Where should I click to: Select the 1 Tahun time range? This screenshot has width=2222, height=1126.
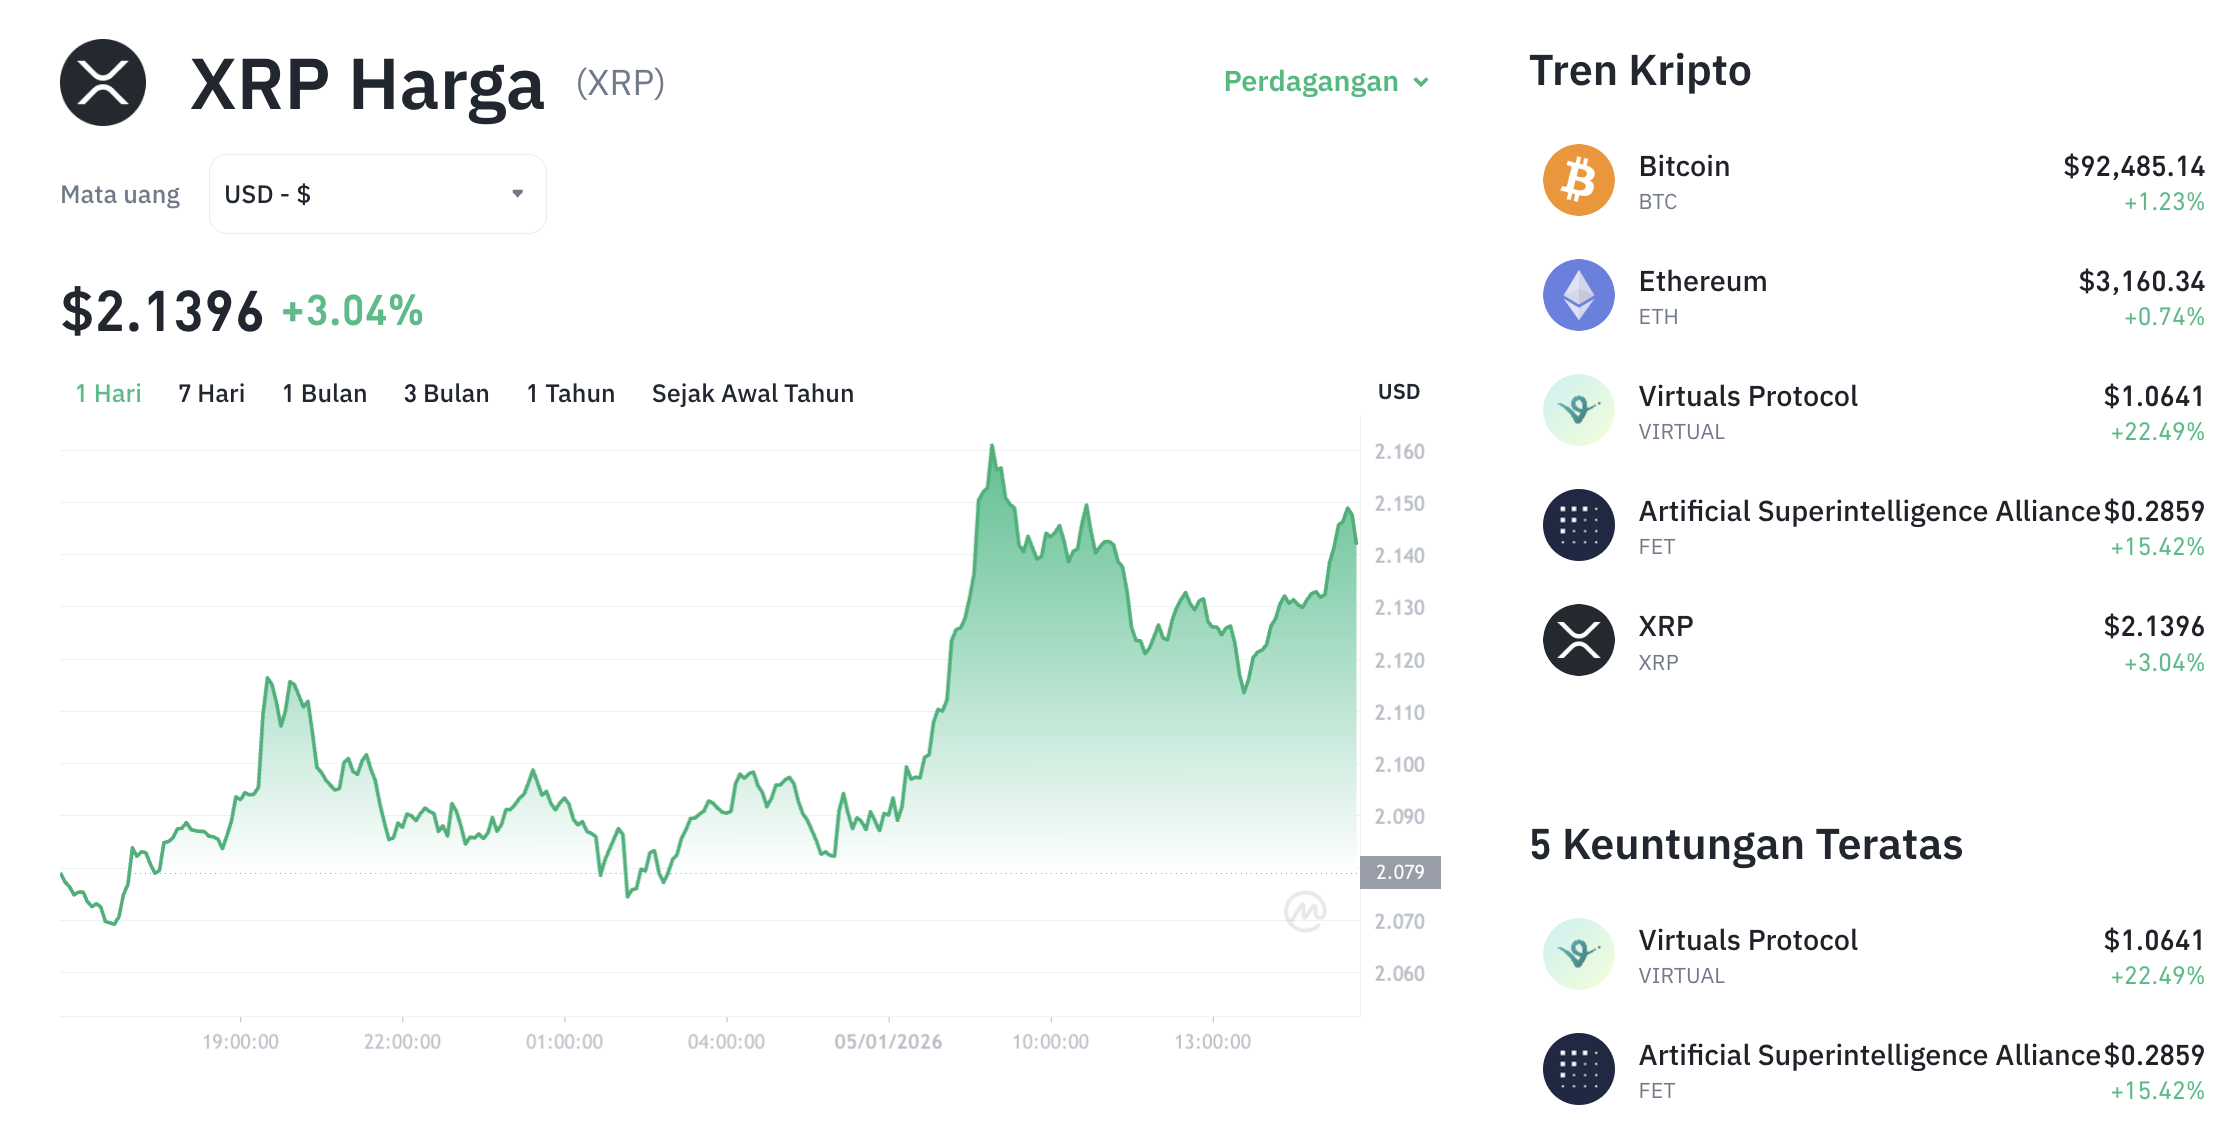click(570, 393)
